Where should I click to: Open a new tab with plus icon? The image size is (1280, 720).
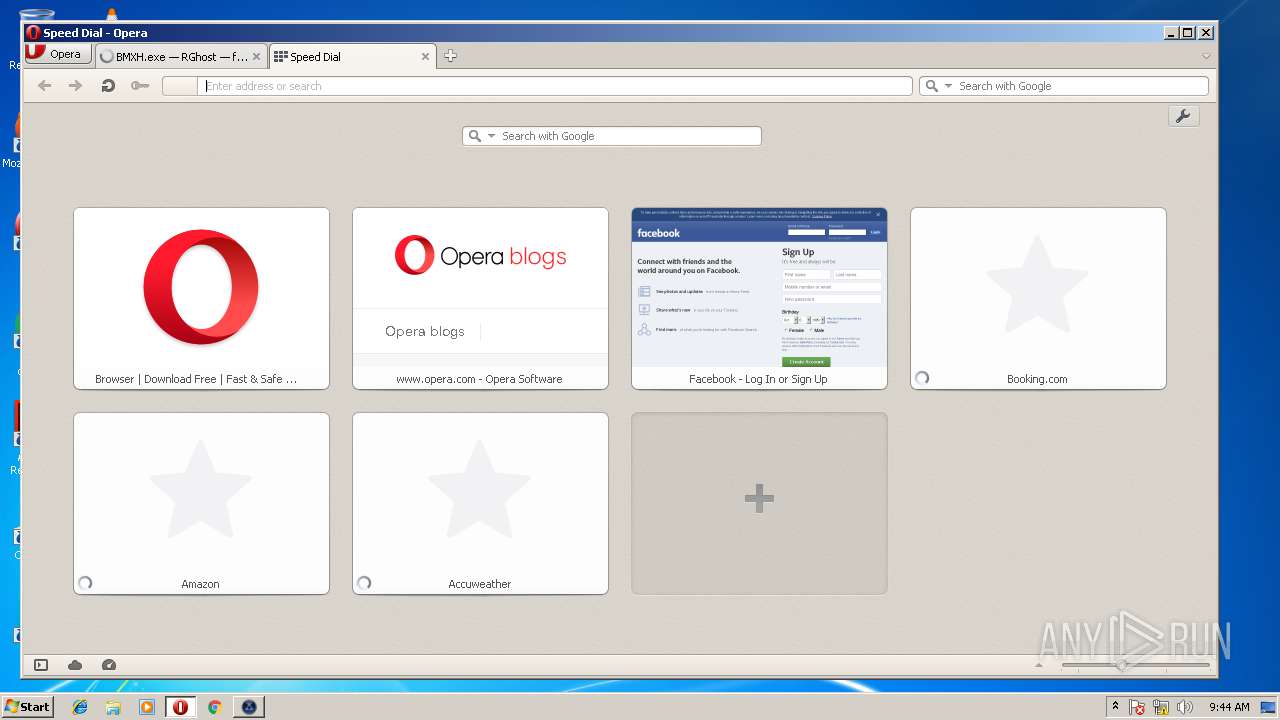point(450,56)
